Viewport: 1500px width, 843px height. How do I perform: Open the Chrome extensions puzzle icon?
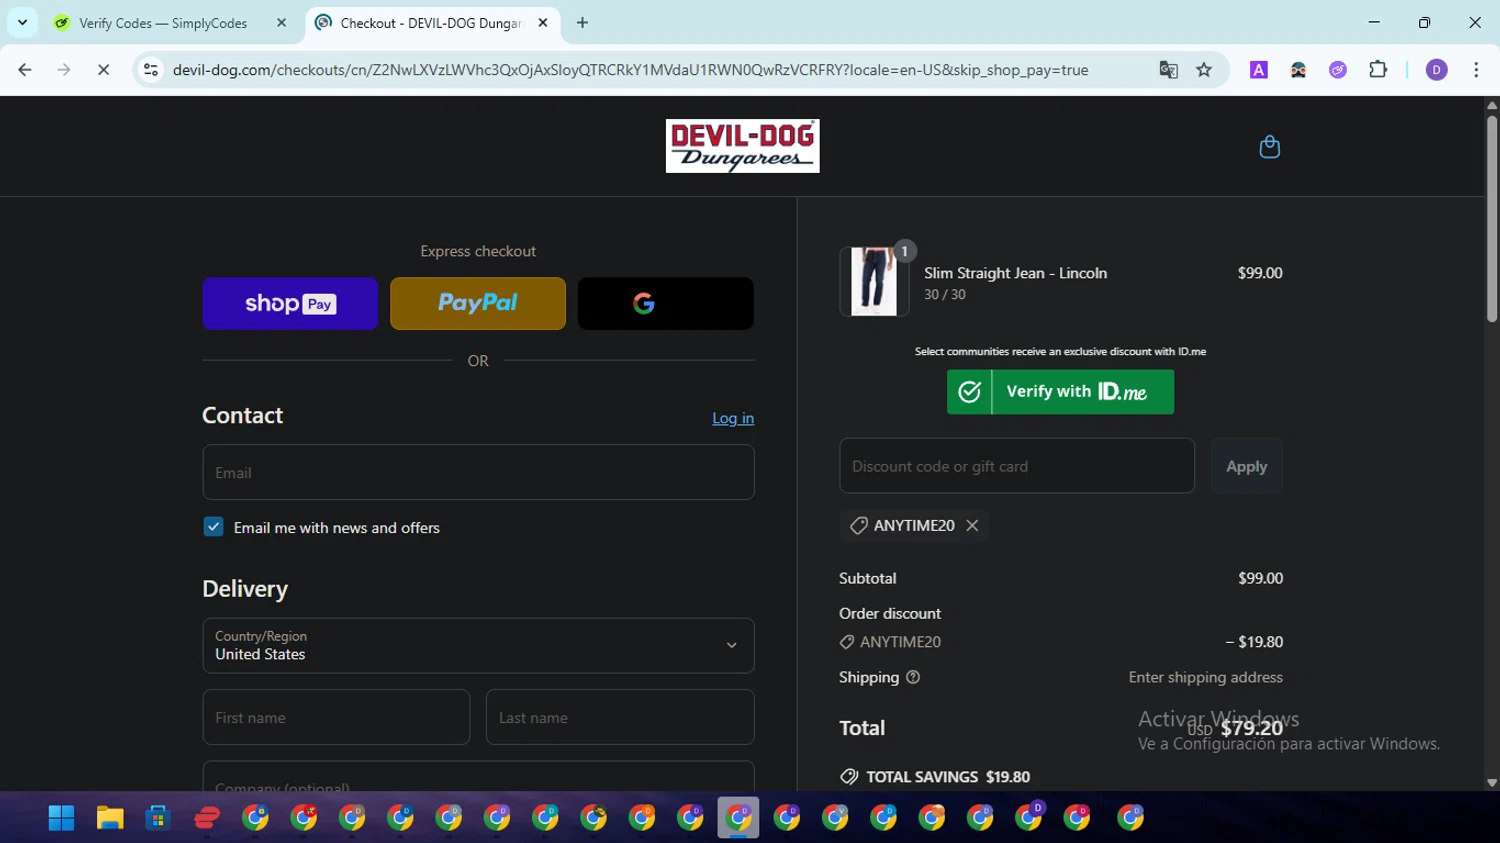(x=1378, y=70)
